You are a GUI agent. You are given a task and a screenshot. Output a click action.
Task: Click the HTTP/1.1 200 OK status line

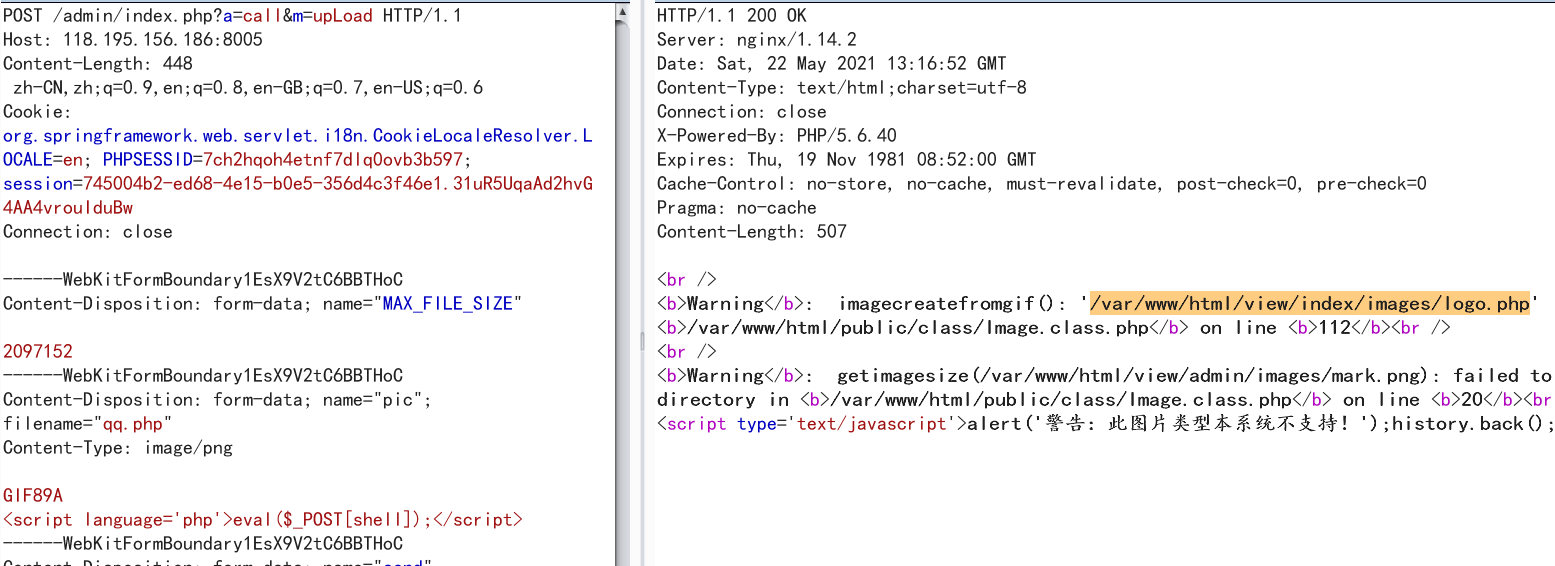click(x=732, y=16)
